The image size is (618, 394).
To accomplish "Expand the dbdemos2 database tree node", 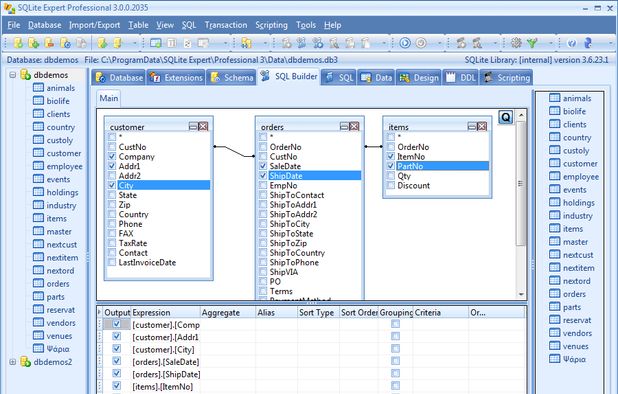I will 12,362.
